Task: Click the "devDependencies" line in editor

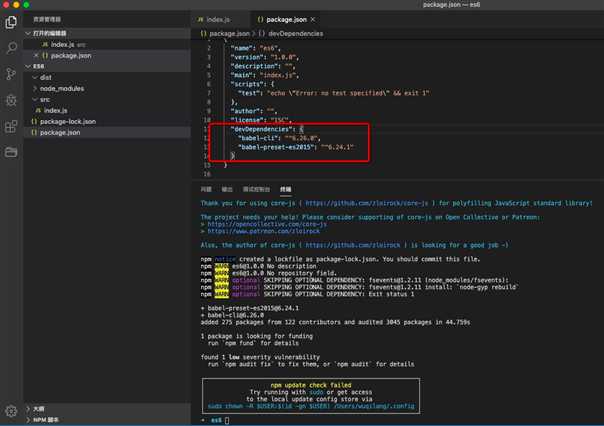Action: click(x=267, y=129)
